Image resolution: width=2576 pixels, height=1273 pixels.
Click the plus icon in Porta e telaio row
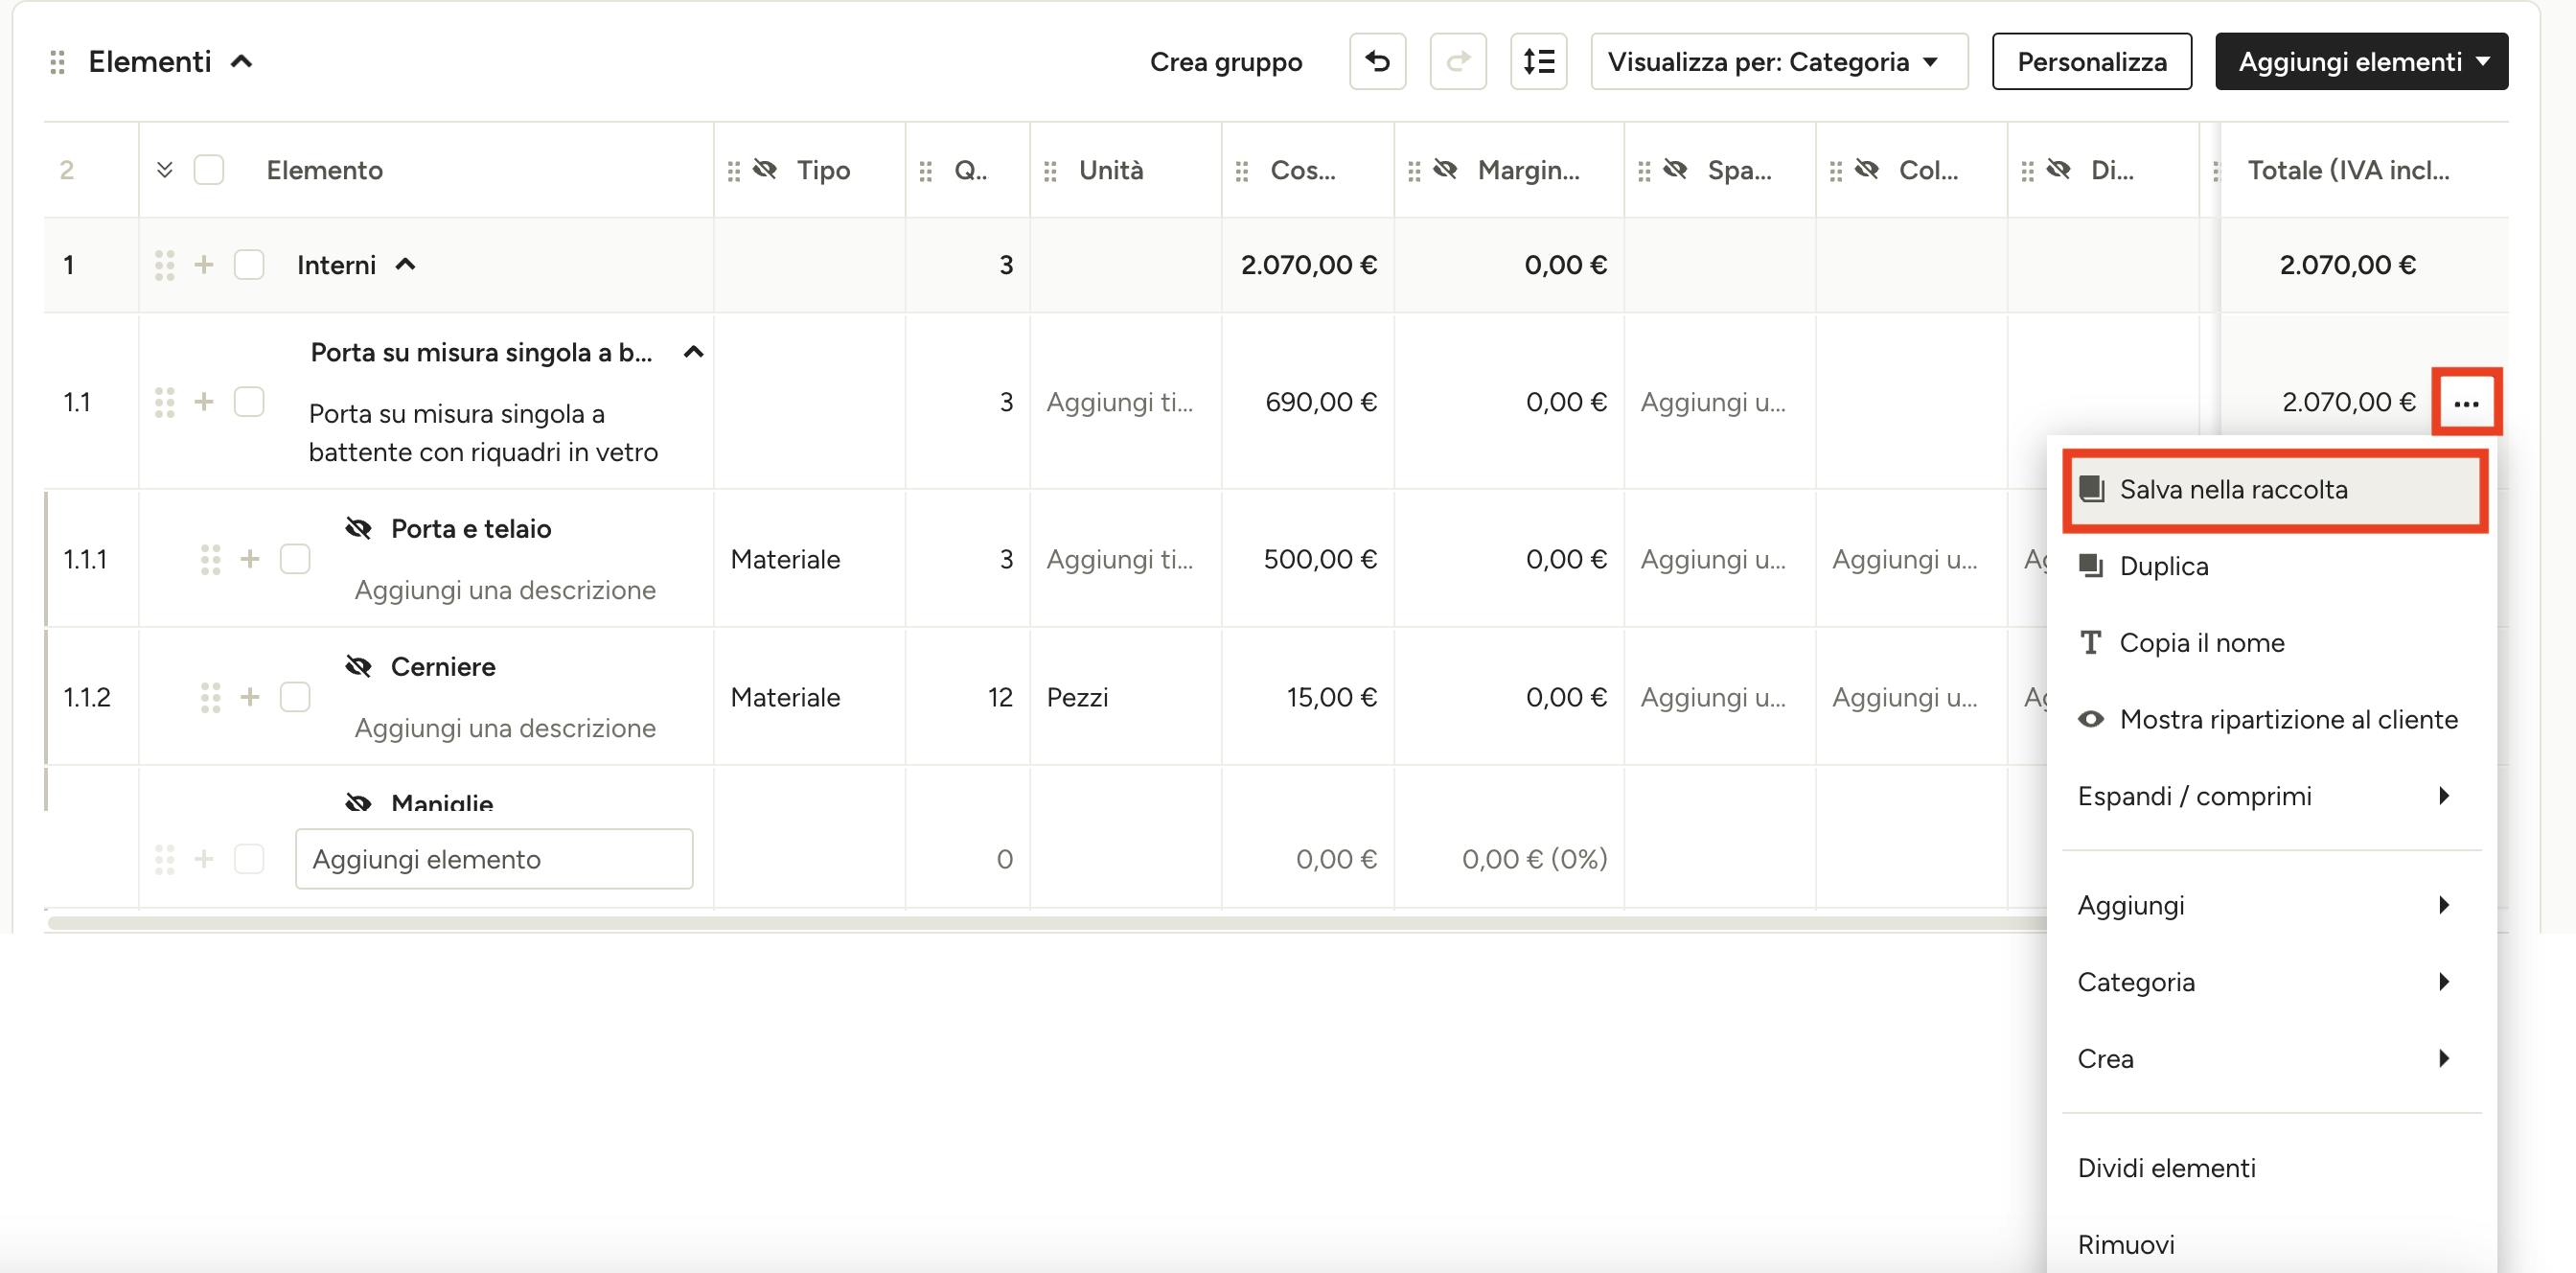(x=250, y=559)
